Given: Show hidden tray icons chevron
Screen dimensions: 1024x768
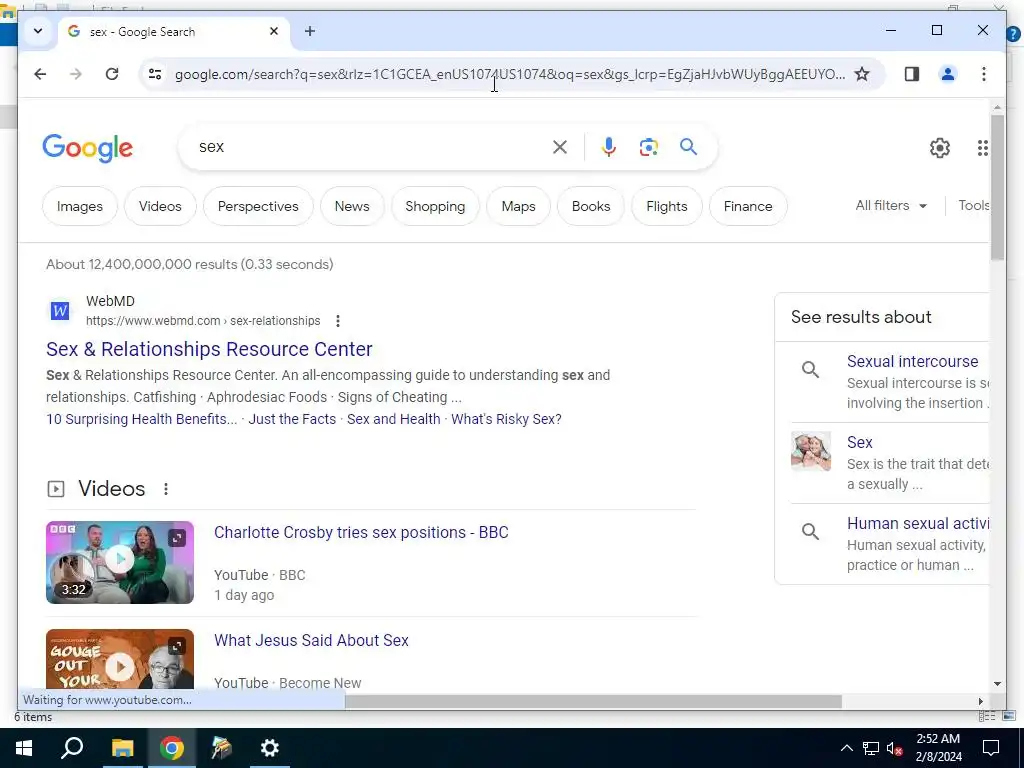Looking at the screenshot, I should pyautogui.click(x=846, y=748).
